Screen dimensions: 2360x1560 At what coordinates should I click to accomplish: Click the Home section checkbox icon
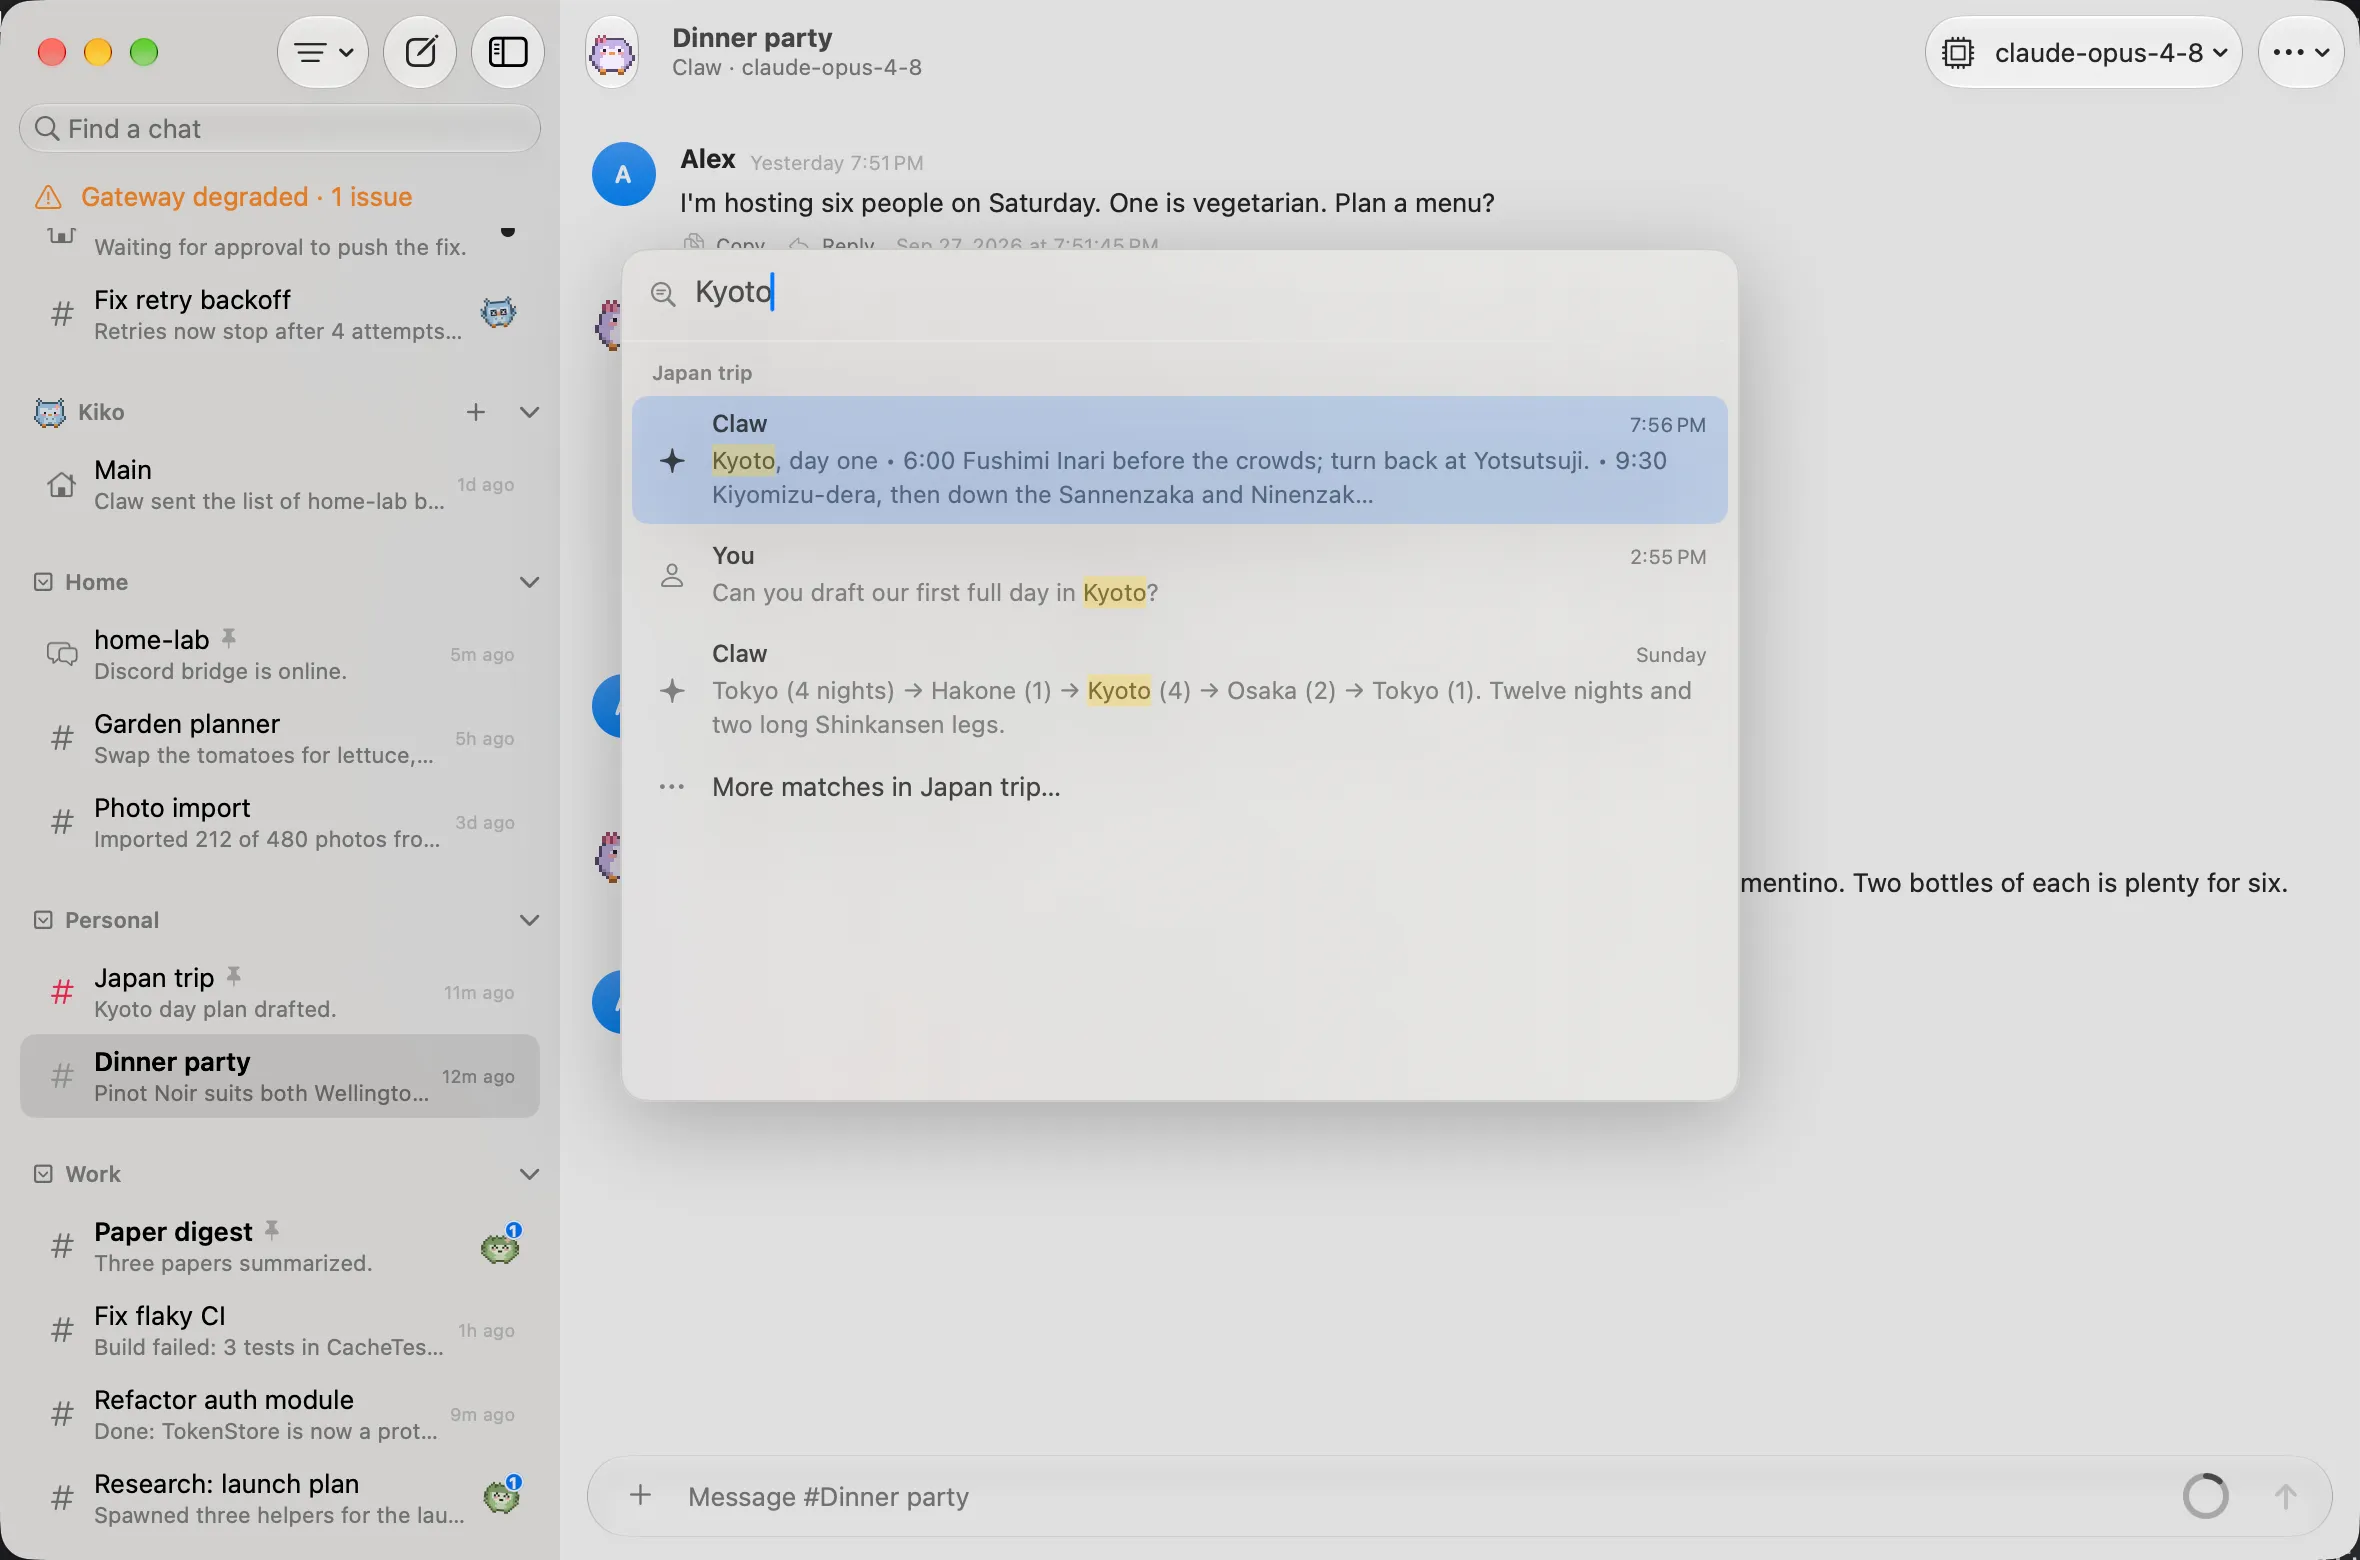pos(43,582)
